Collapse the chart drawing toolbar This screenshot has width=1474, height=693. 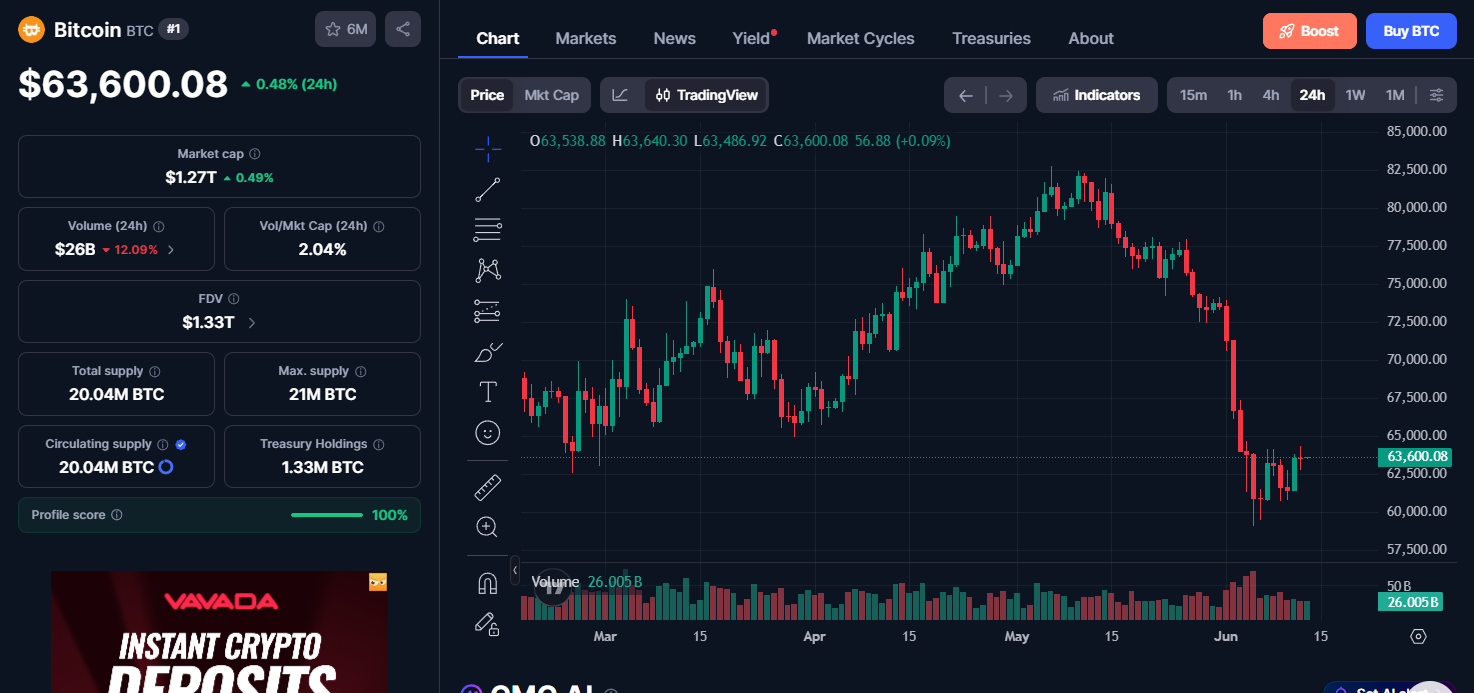[515, 570]
